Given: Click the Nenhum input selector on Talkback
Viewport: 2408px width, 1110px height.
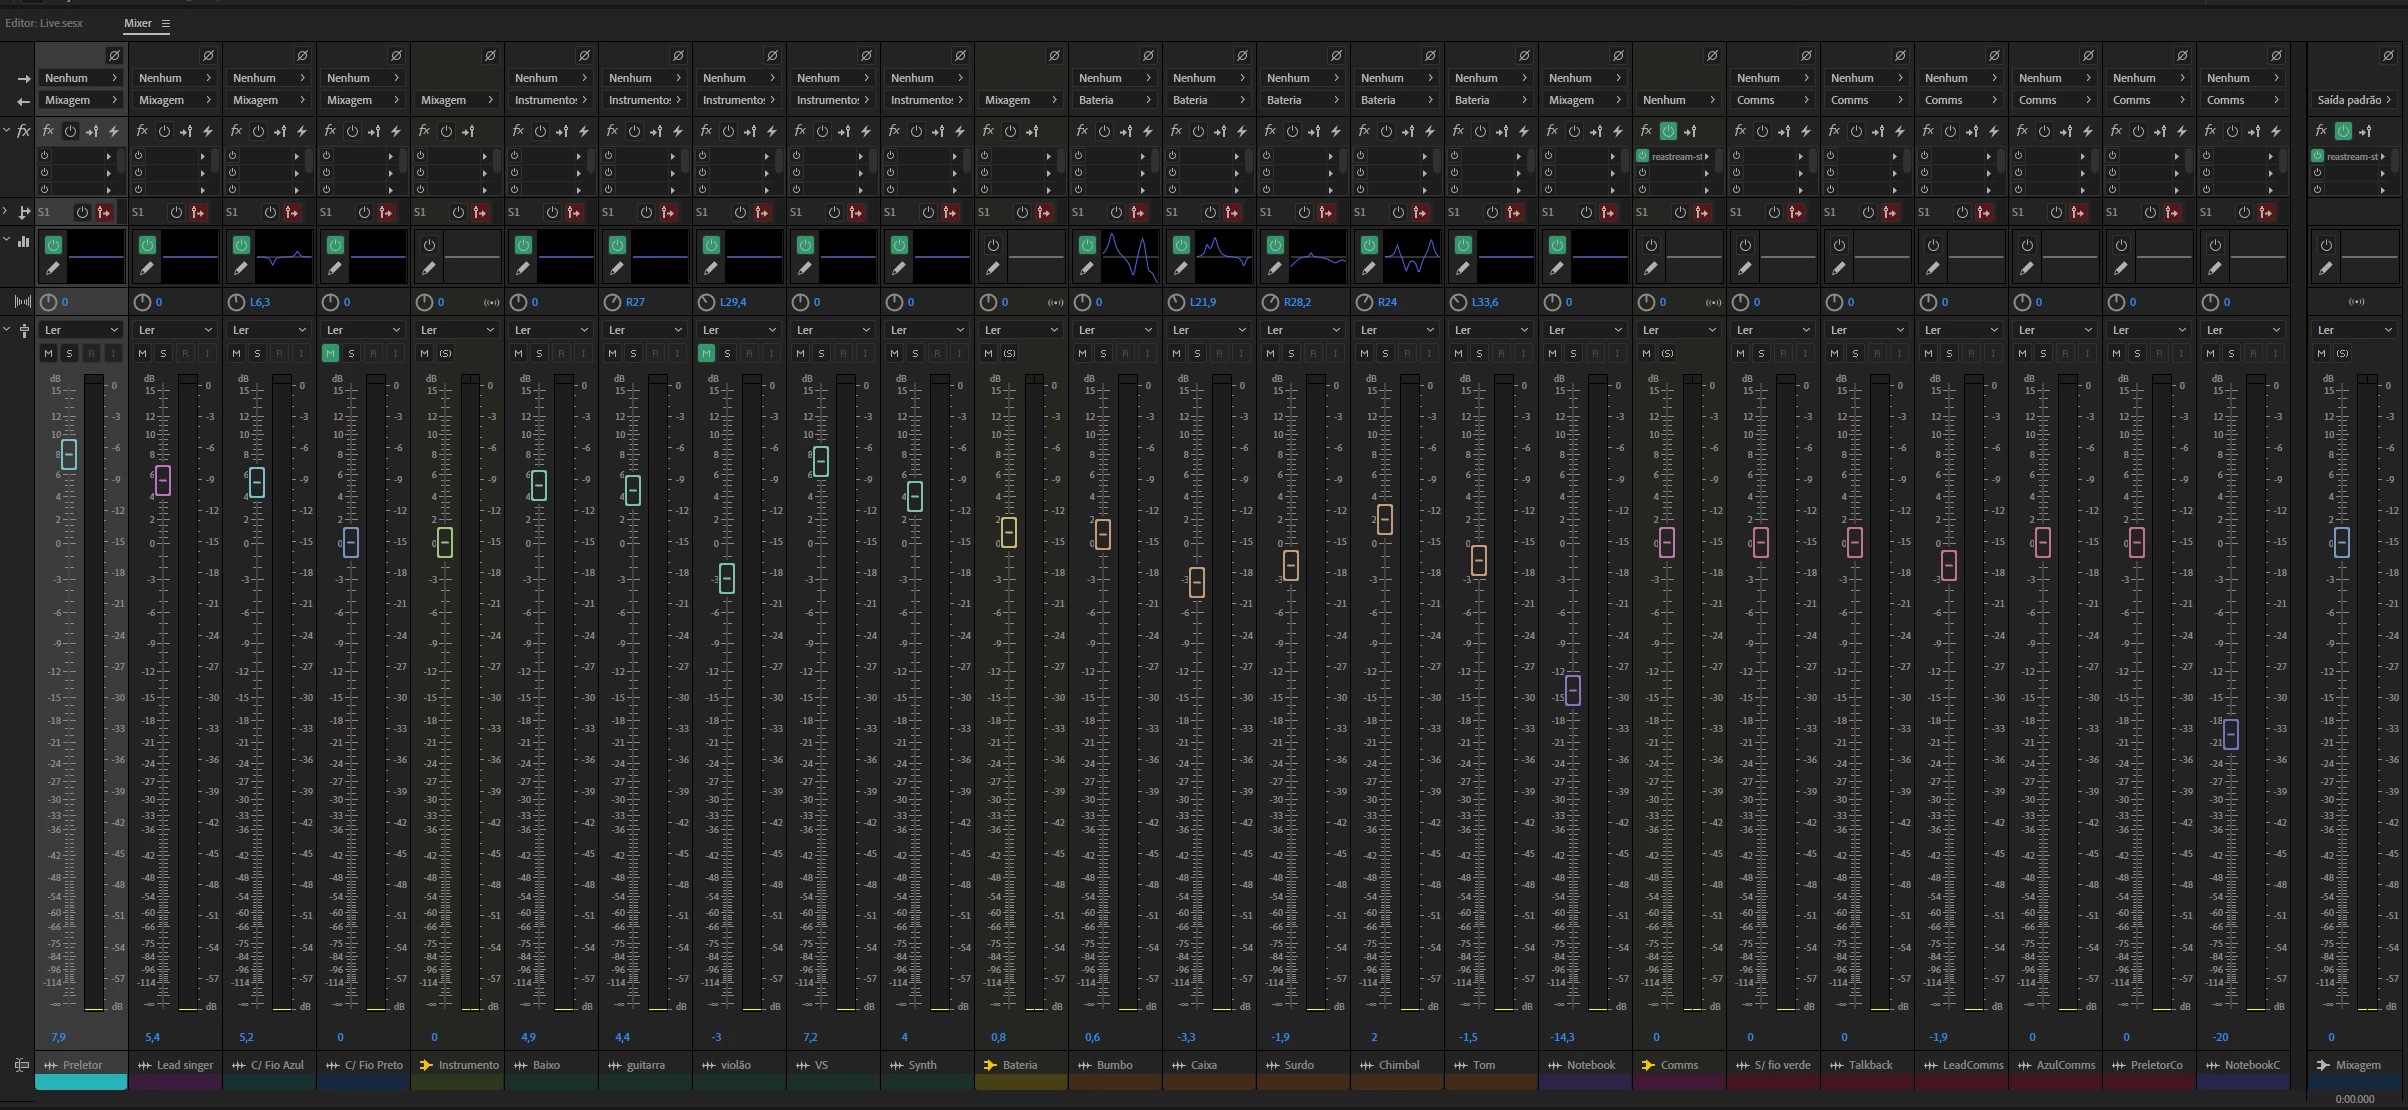Looking at the screenshot, I should (1866, 78).
